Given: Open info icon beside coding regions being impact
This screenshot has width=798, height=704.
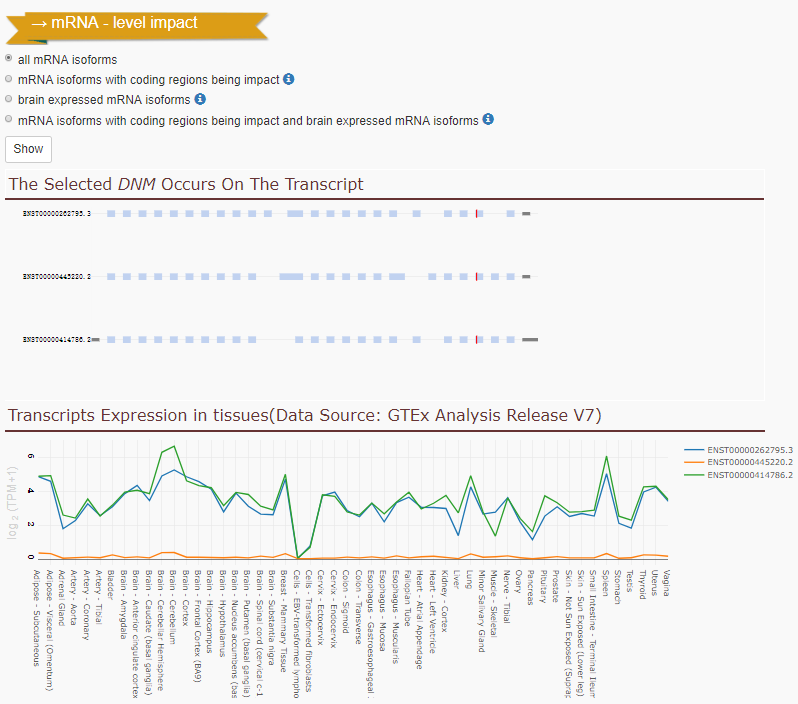Looking at the screenshot, I should [x=289, y=79].
